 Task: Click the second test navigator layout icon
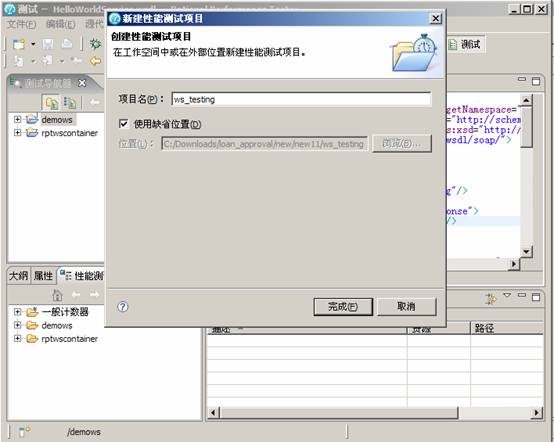click(x=69, y=103)
